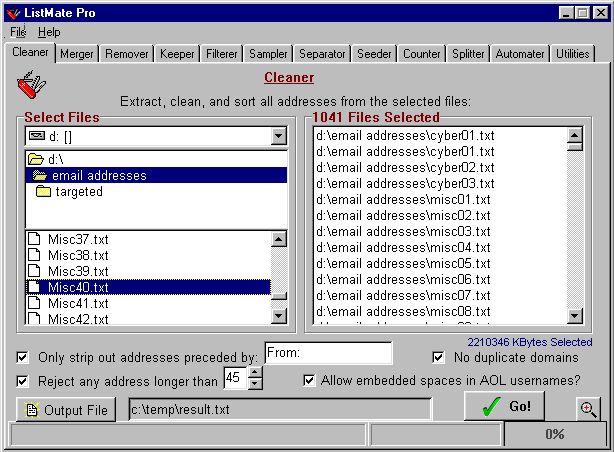Screen dimensions: 614x452
Task: Open the Help menu
Action: [49, 32]
